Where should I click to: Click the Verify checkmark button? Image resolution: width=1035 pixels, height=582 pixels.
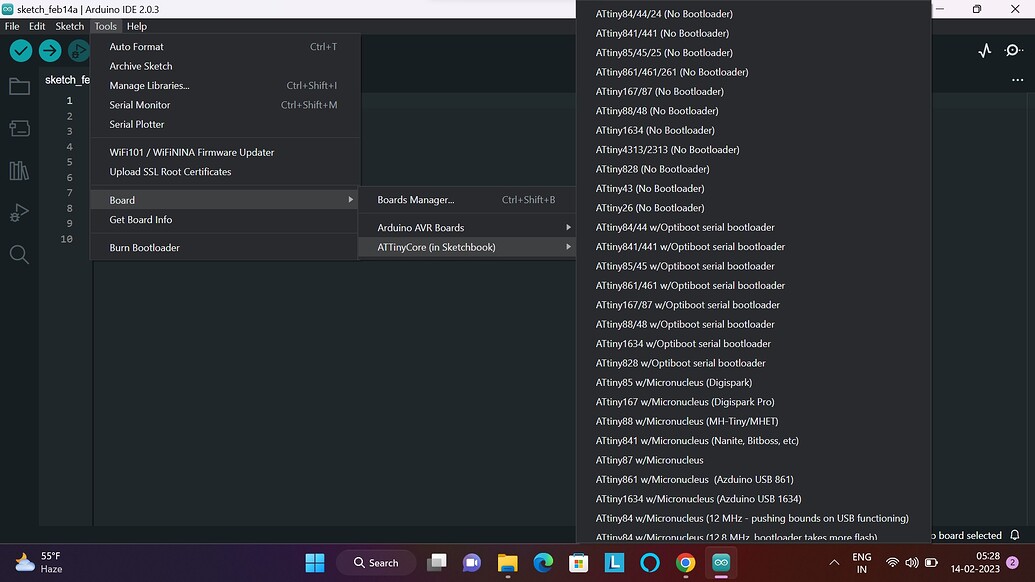point(21,51)
